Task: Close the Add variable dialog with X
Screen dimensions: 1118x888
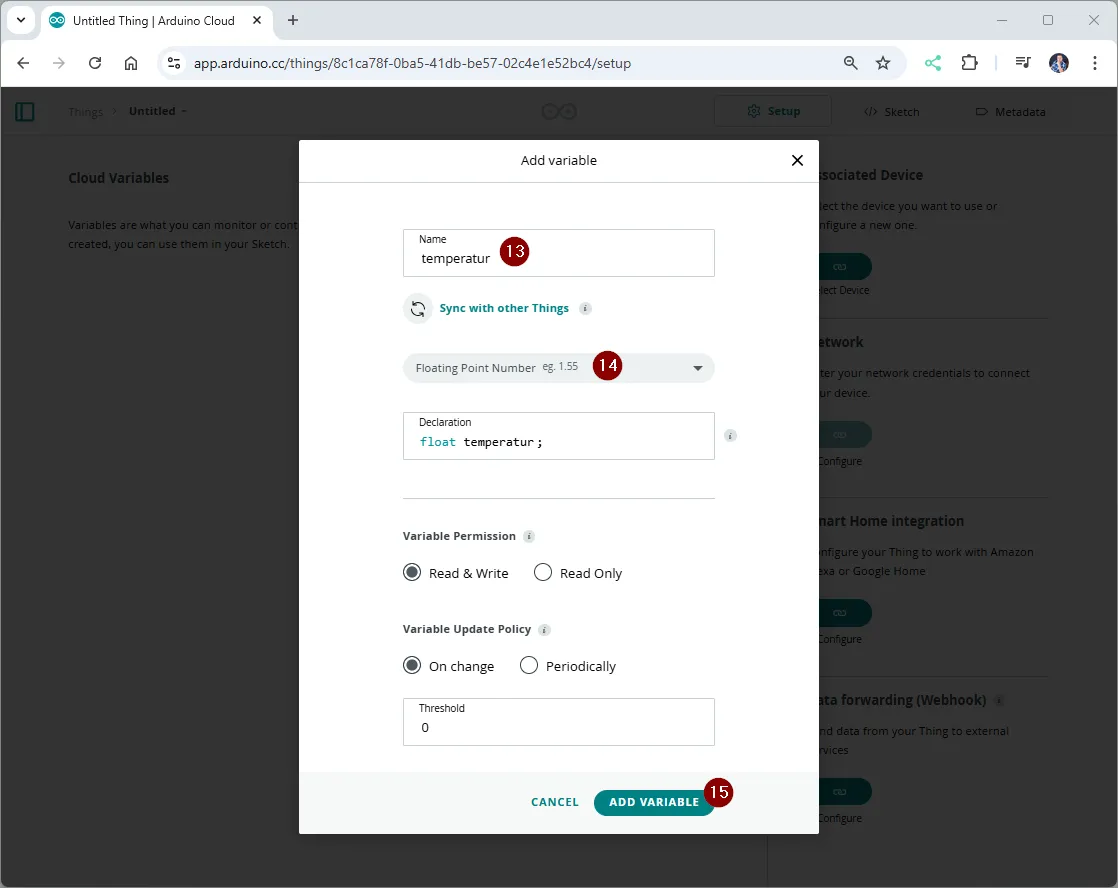Action: pos(797,160)
